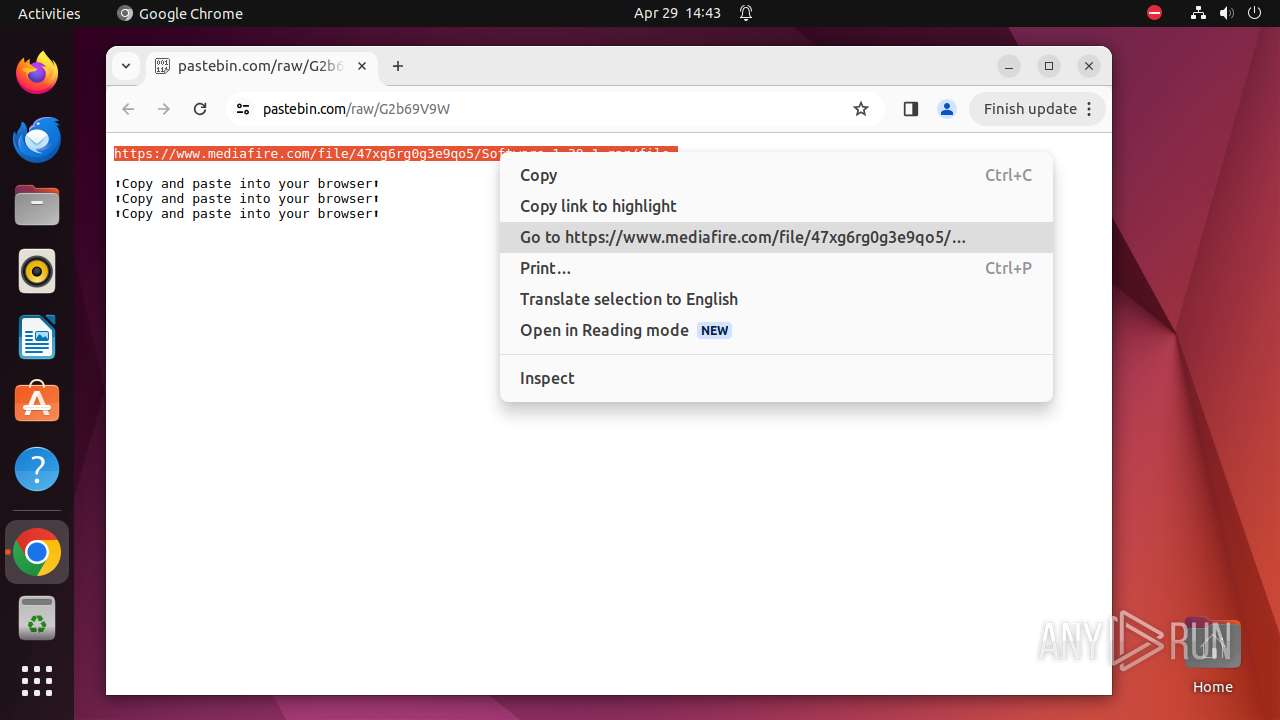Click the Chrome back arrow
The width and height of the screenshot is (1280, 720).
pyautogui.click(x=128, y=109)
